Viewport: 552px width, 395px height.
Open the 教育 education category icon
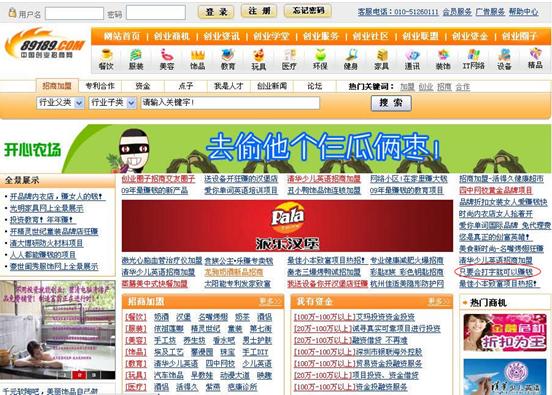click(228, 59)
